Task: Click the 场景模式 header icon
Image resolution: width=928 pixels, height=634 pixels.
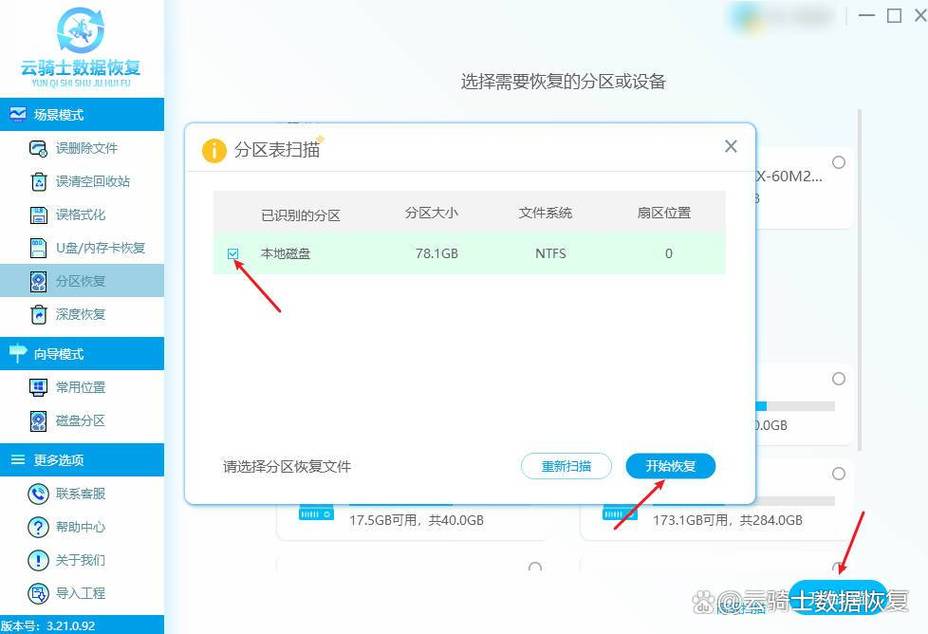Action: [x=18, y=114]
